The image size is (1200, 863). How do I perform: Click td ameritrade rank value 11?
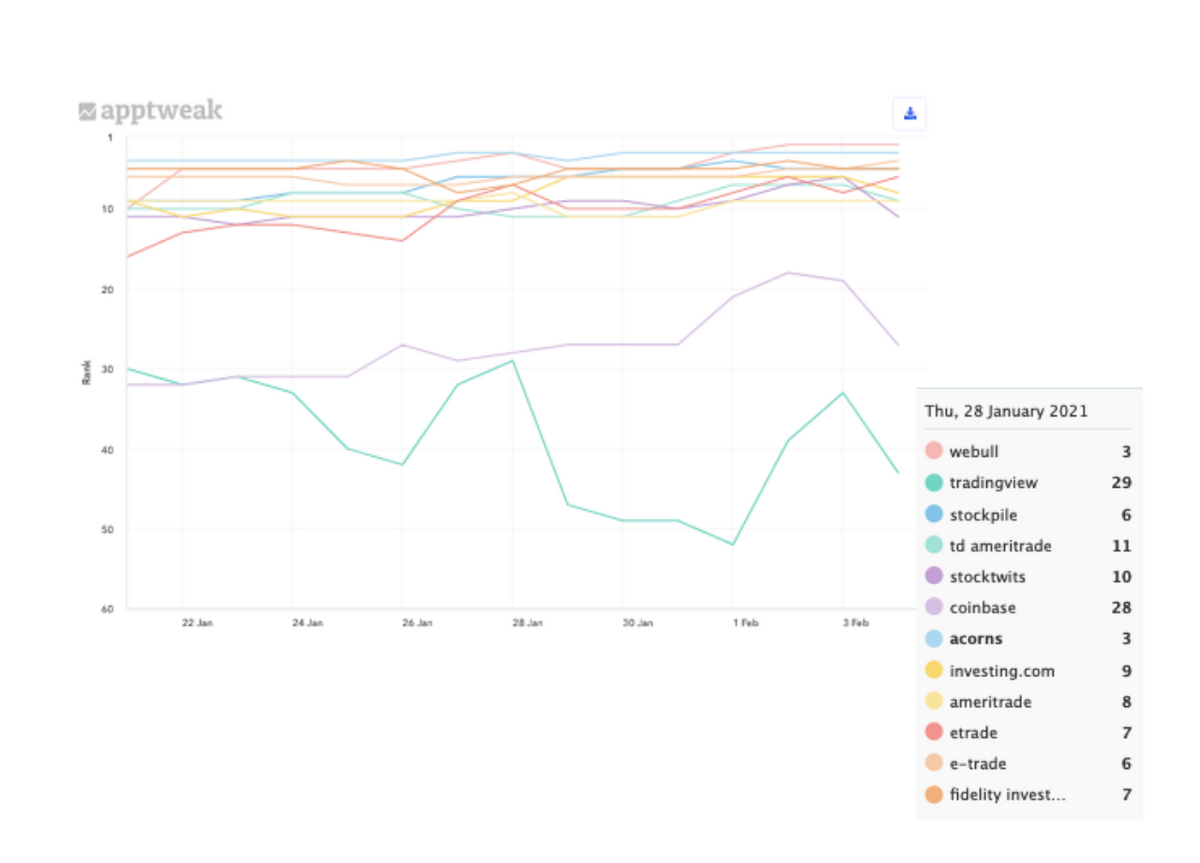pos(1122,546)
